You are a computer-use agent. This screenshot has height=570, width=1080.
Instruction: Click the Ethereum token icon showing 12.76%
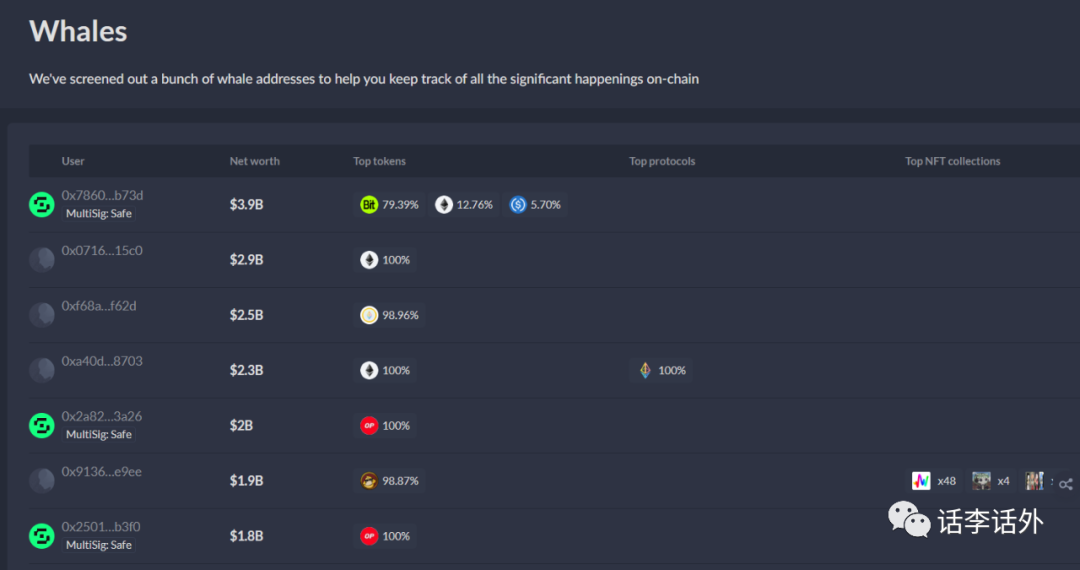click(444, 205)
